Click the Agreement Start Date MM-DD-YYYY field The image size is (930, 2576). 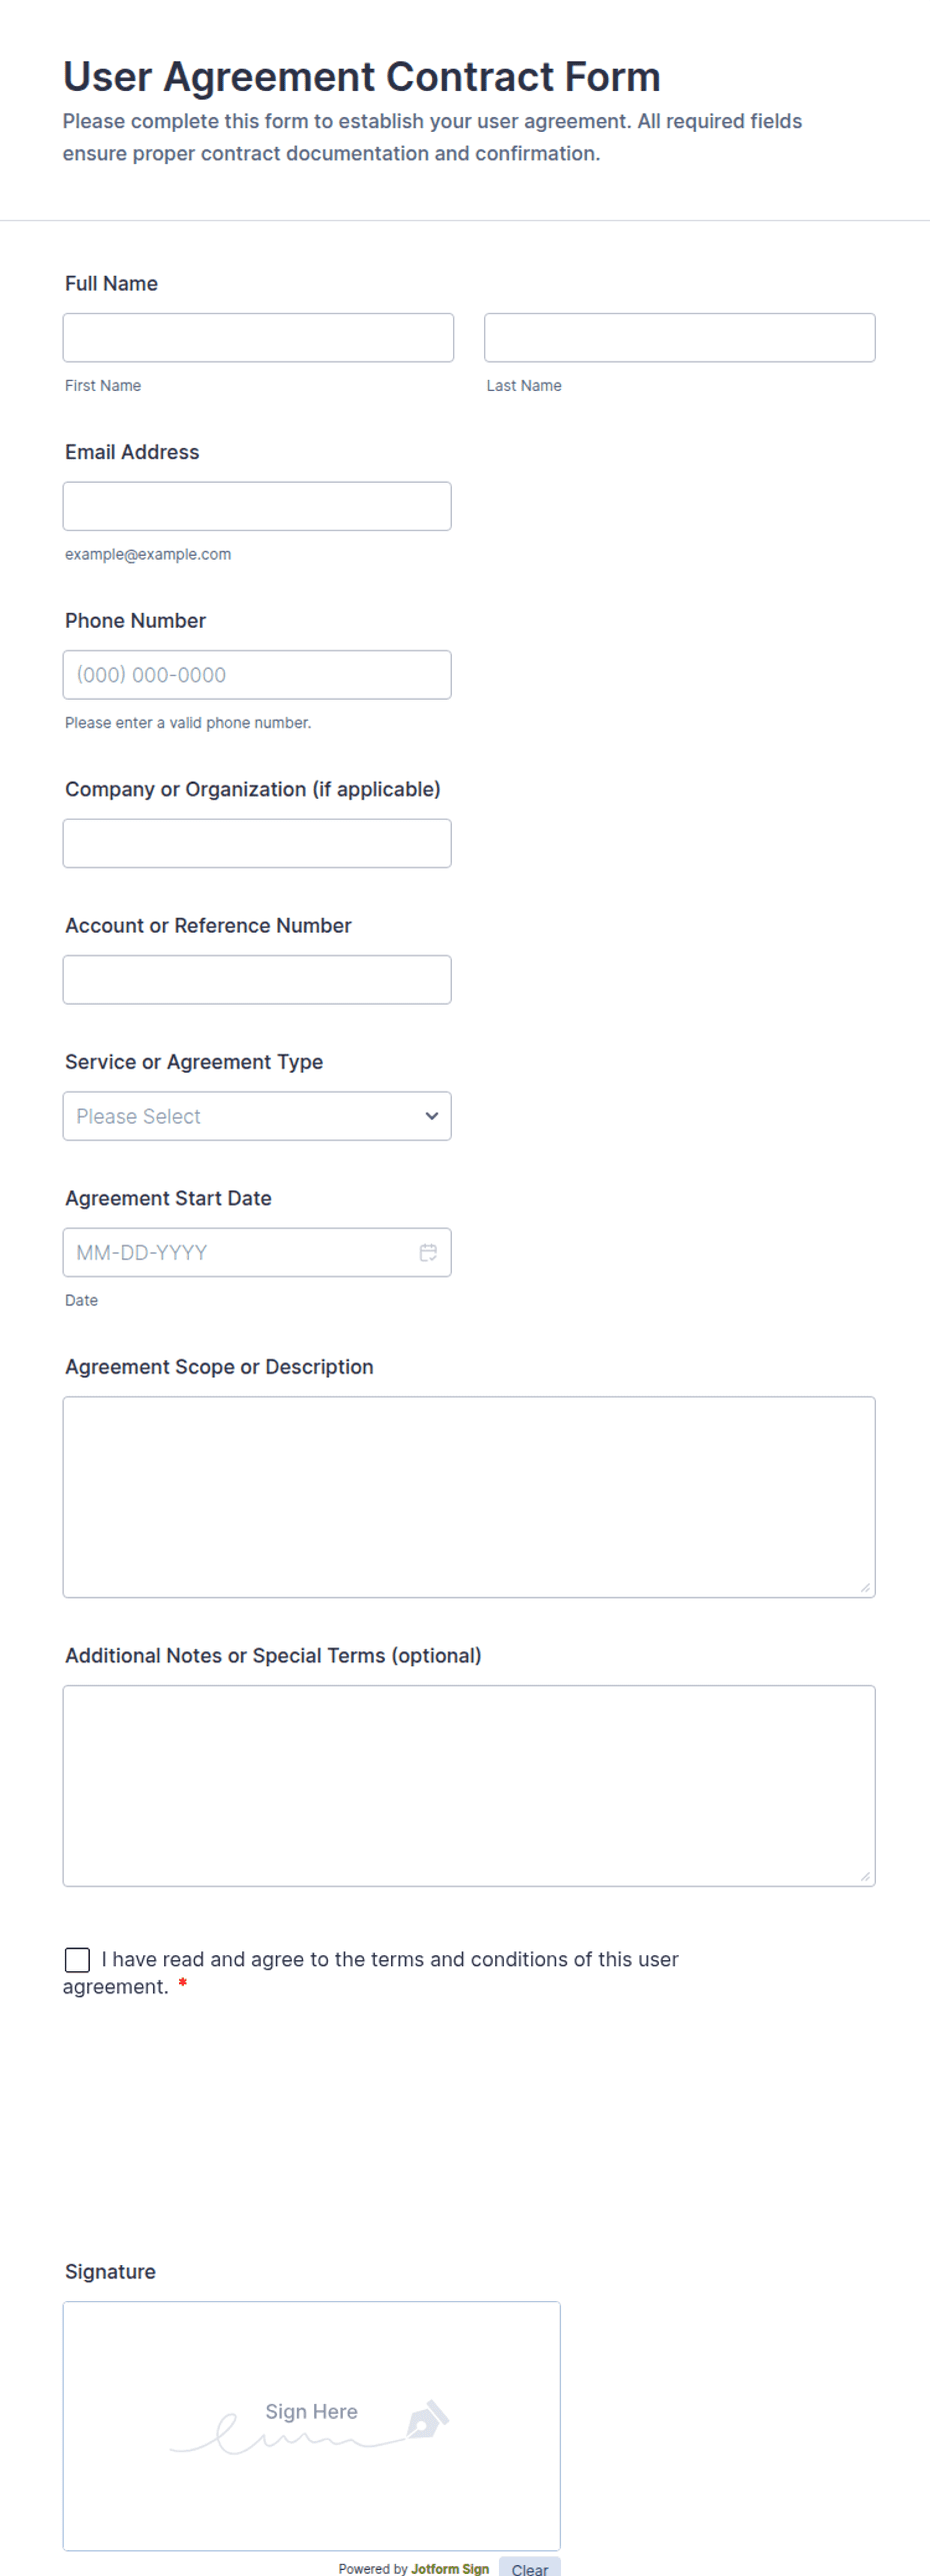[x=257, y=1252]
